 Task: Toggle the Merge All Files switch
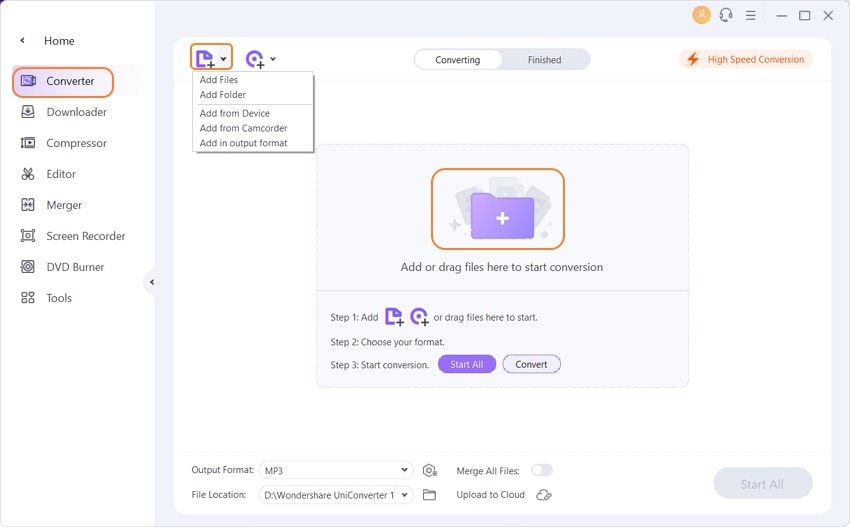(x=541, y=470)
